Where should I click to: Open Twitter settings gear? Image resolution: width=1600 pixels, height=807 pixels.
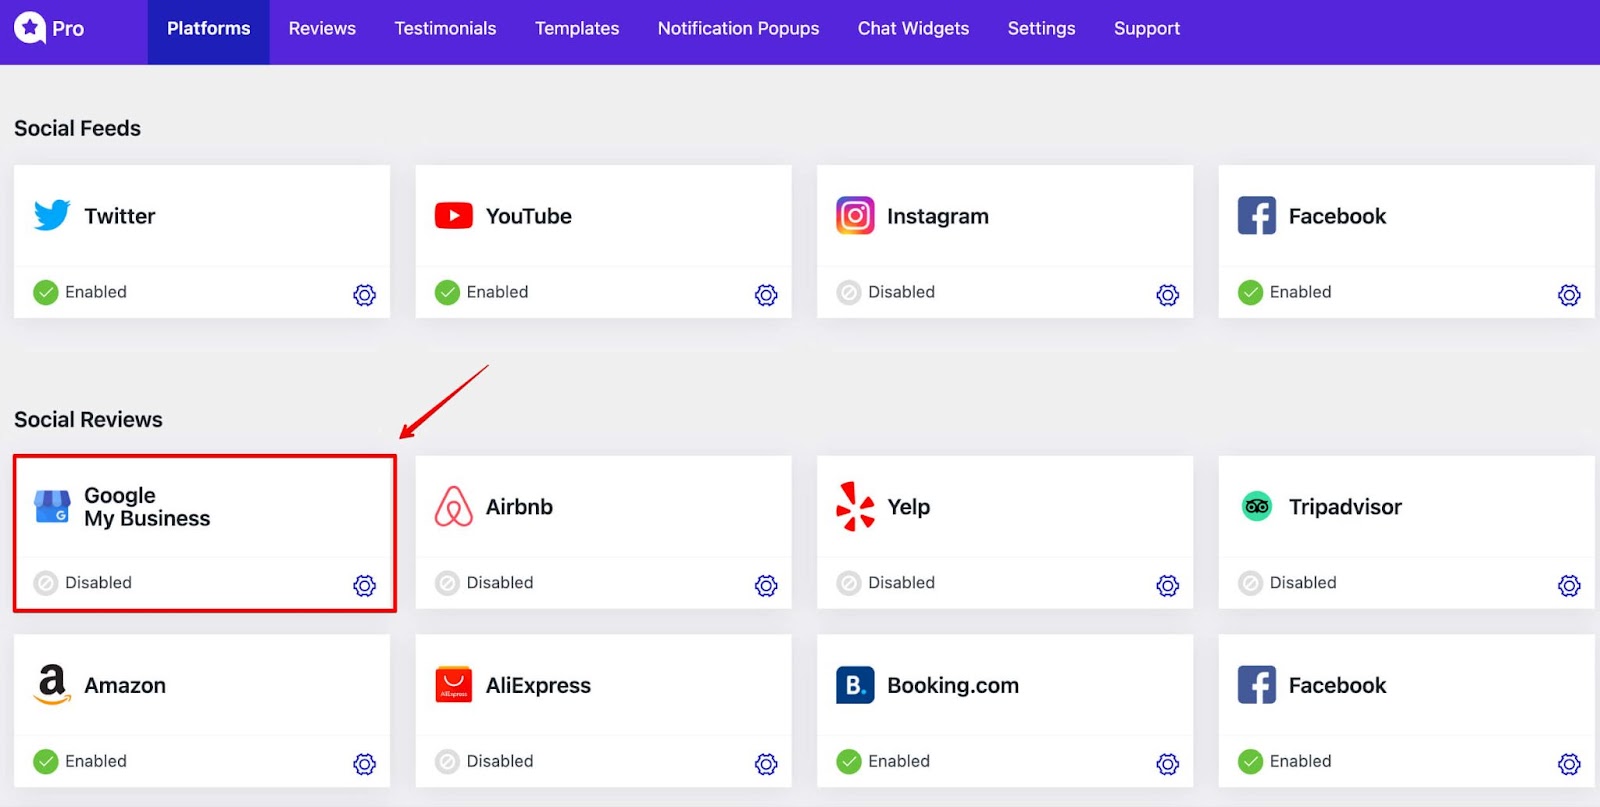[365, 295]
